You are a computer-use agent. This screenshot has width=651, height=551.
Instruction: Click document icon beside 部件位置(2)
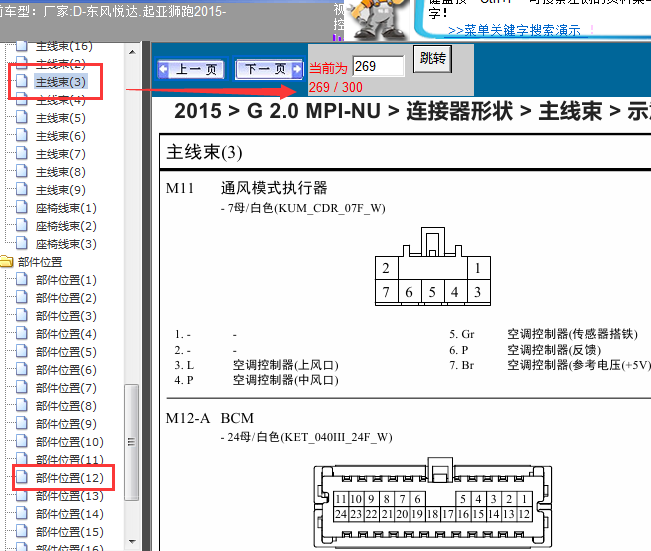22,297
